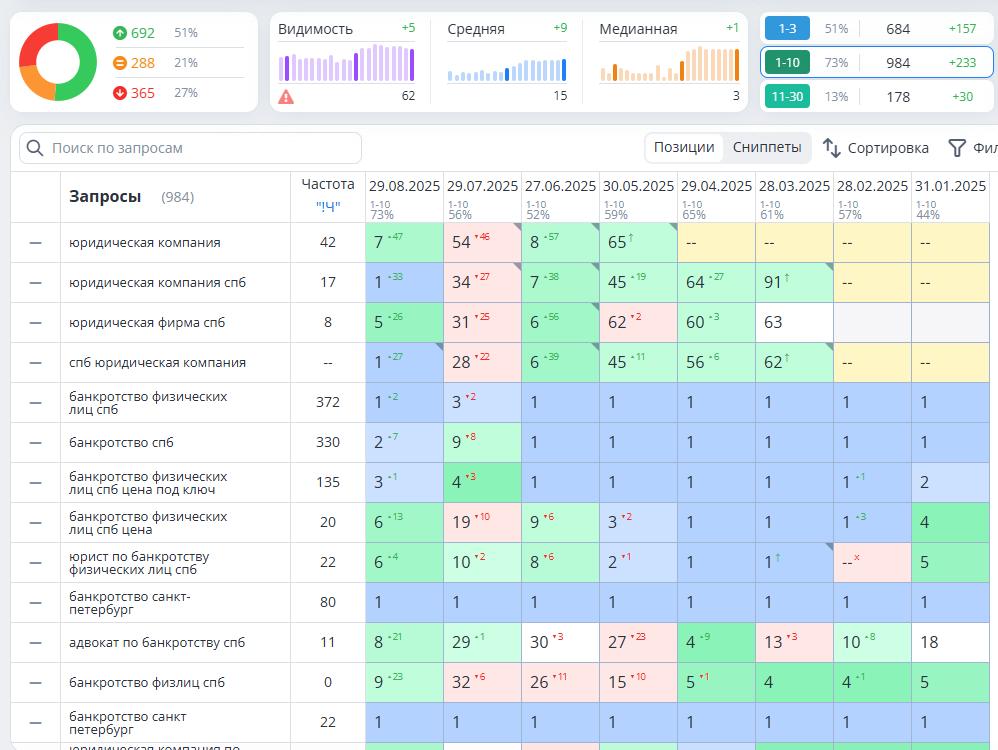Switch to the Позиции tab
The height and width of the screenshot is (750, 998).
[x=684, y=147]
